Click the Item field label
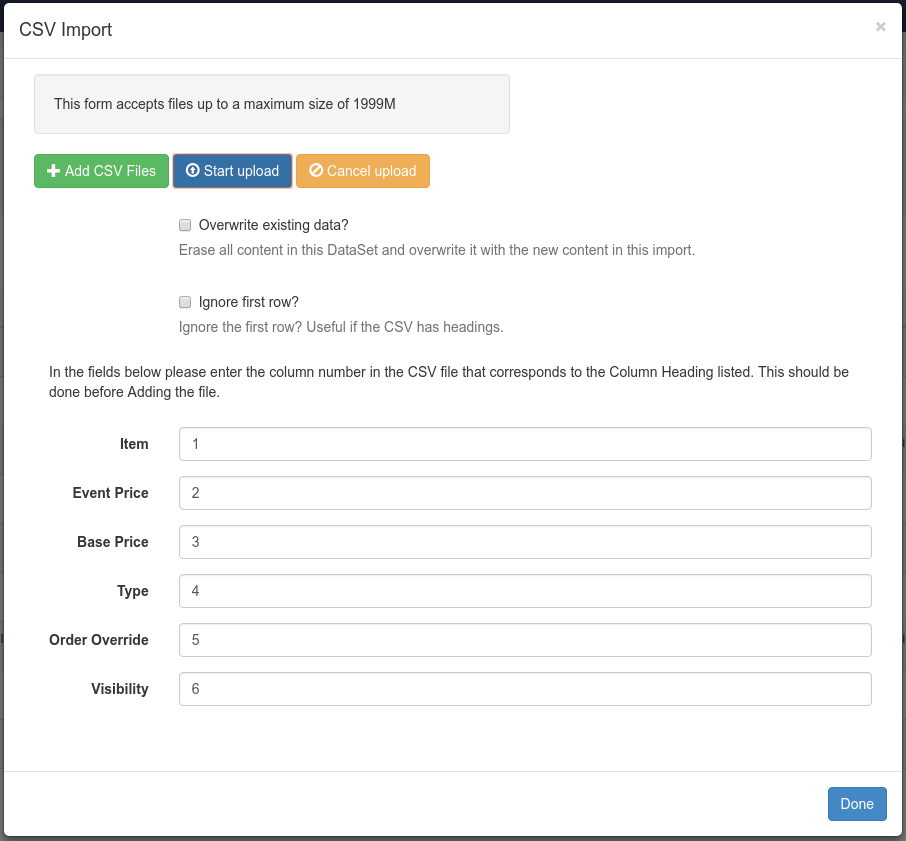Screen dimensions: 906x841 click(135, 444)
